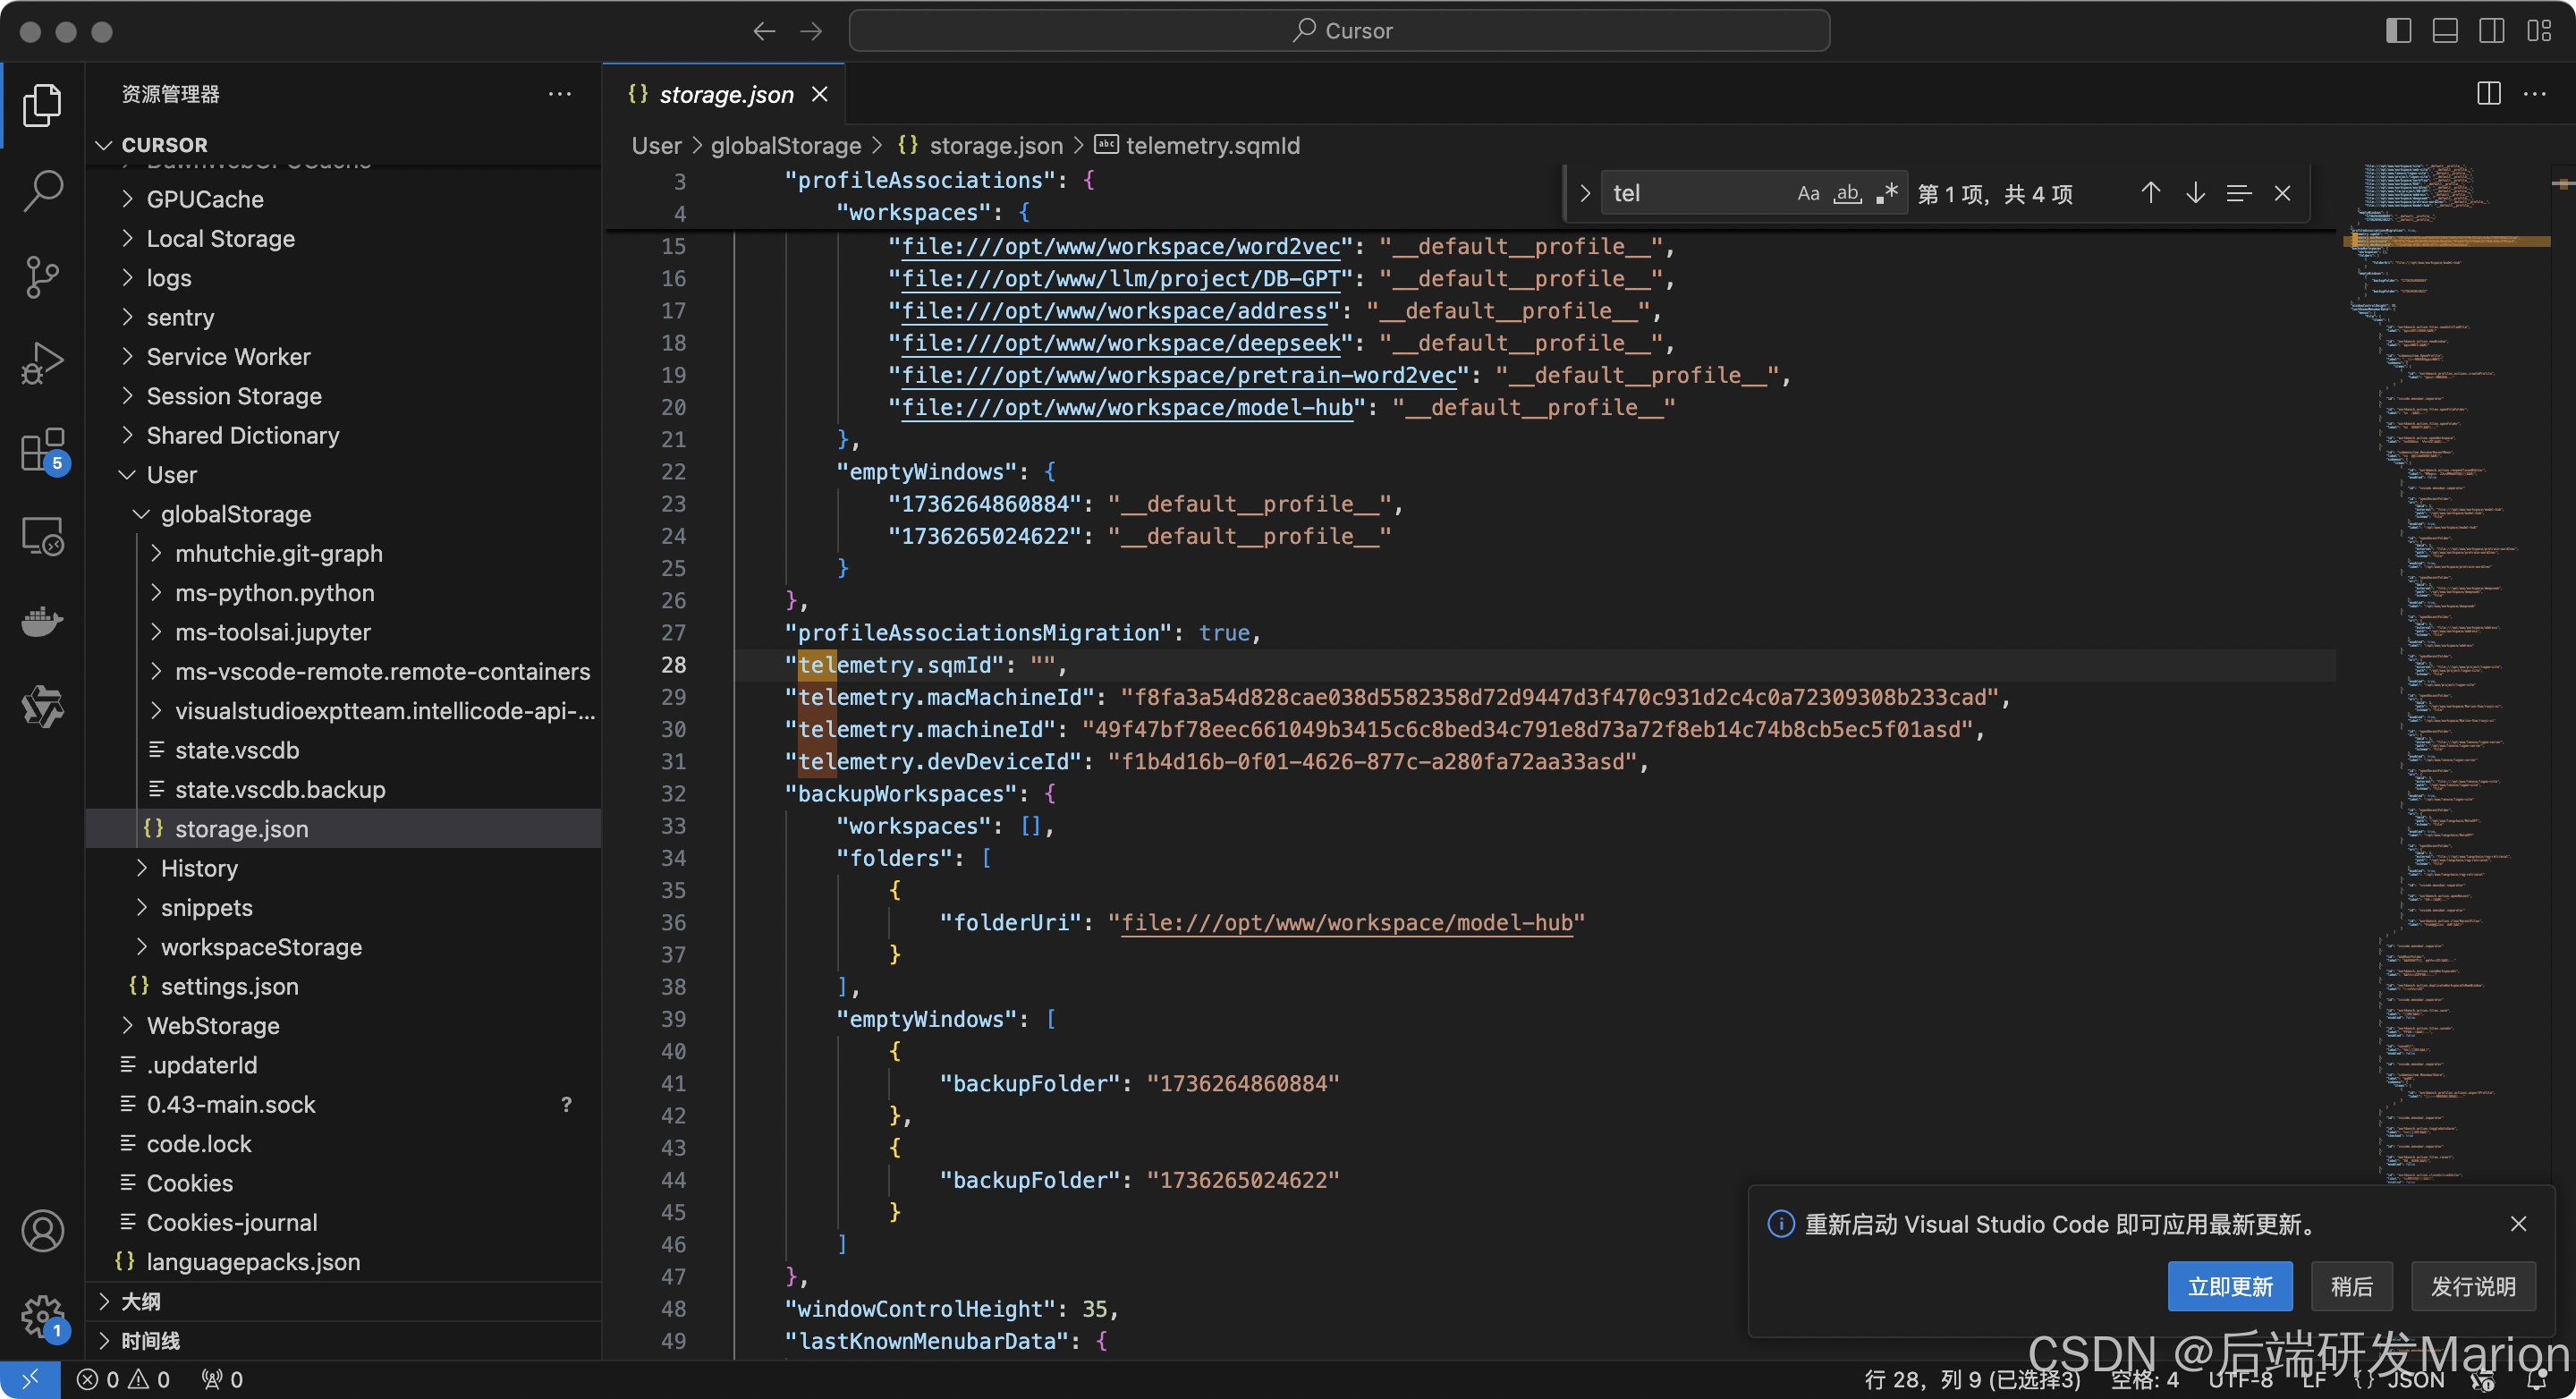The image size is (2576, 1399).
Task: Toggle Match Case in find widget
Action: 1808,193
